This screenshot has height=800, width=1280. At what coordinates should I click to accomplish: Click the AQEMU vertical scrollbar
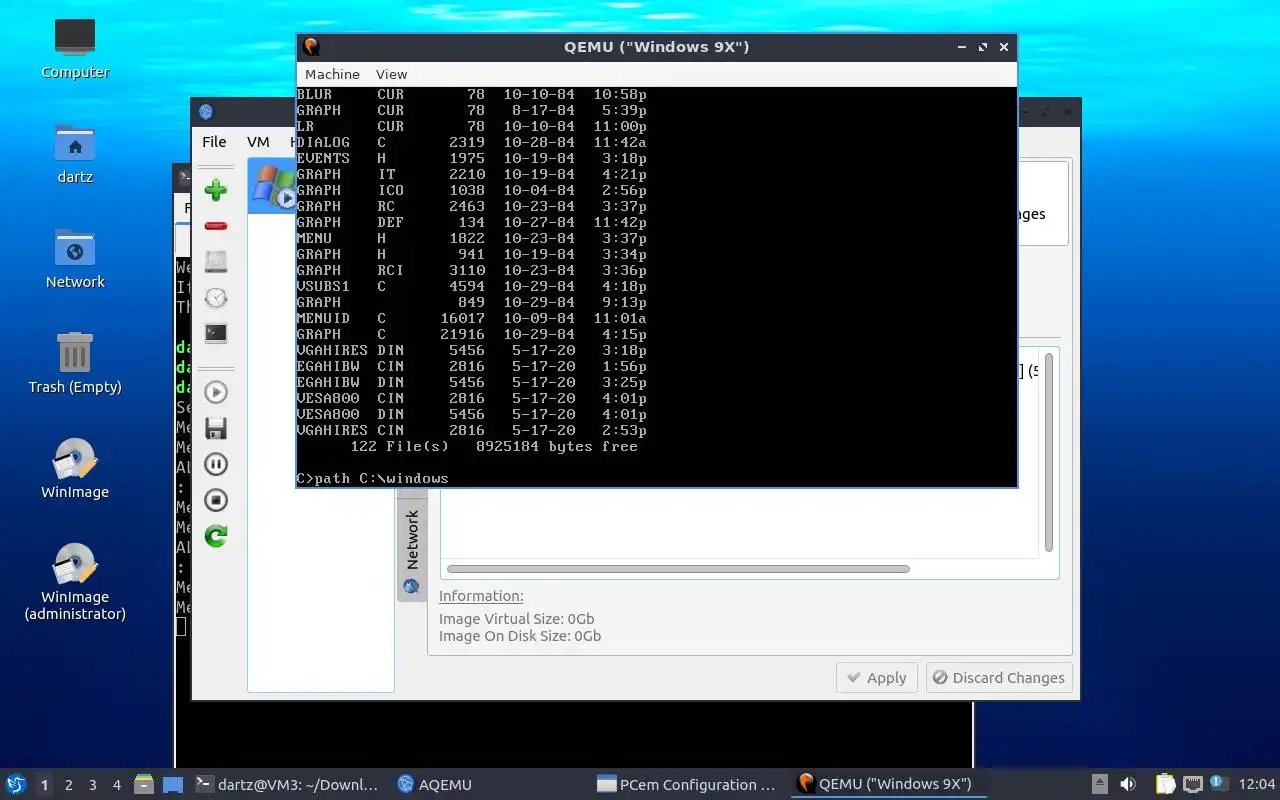tap(1048, 452)
